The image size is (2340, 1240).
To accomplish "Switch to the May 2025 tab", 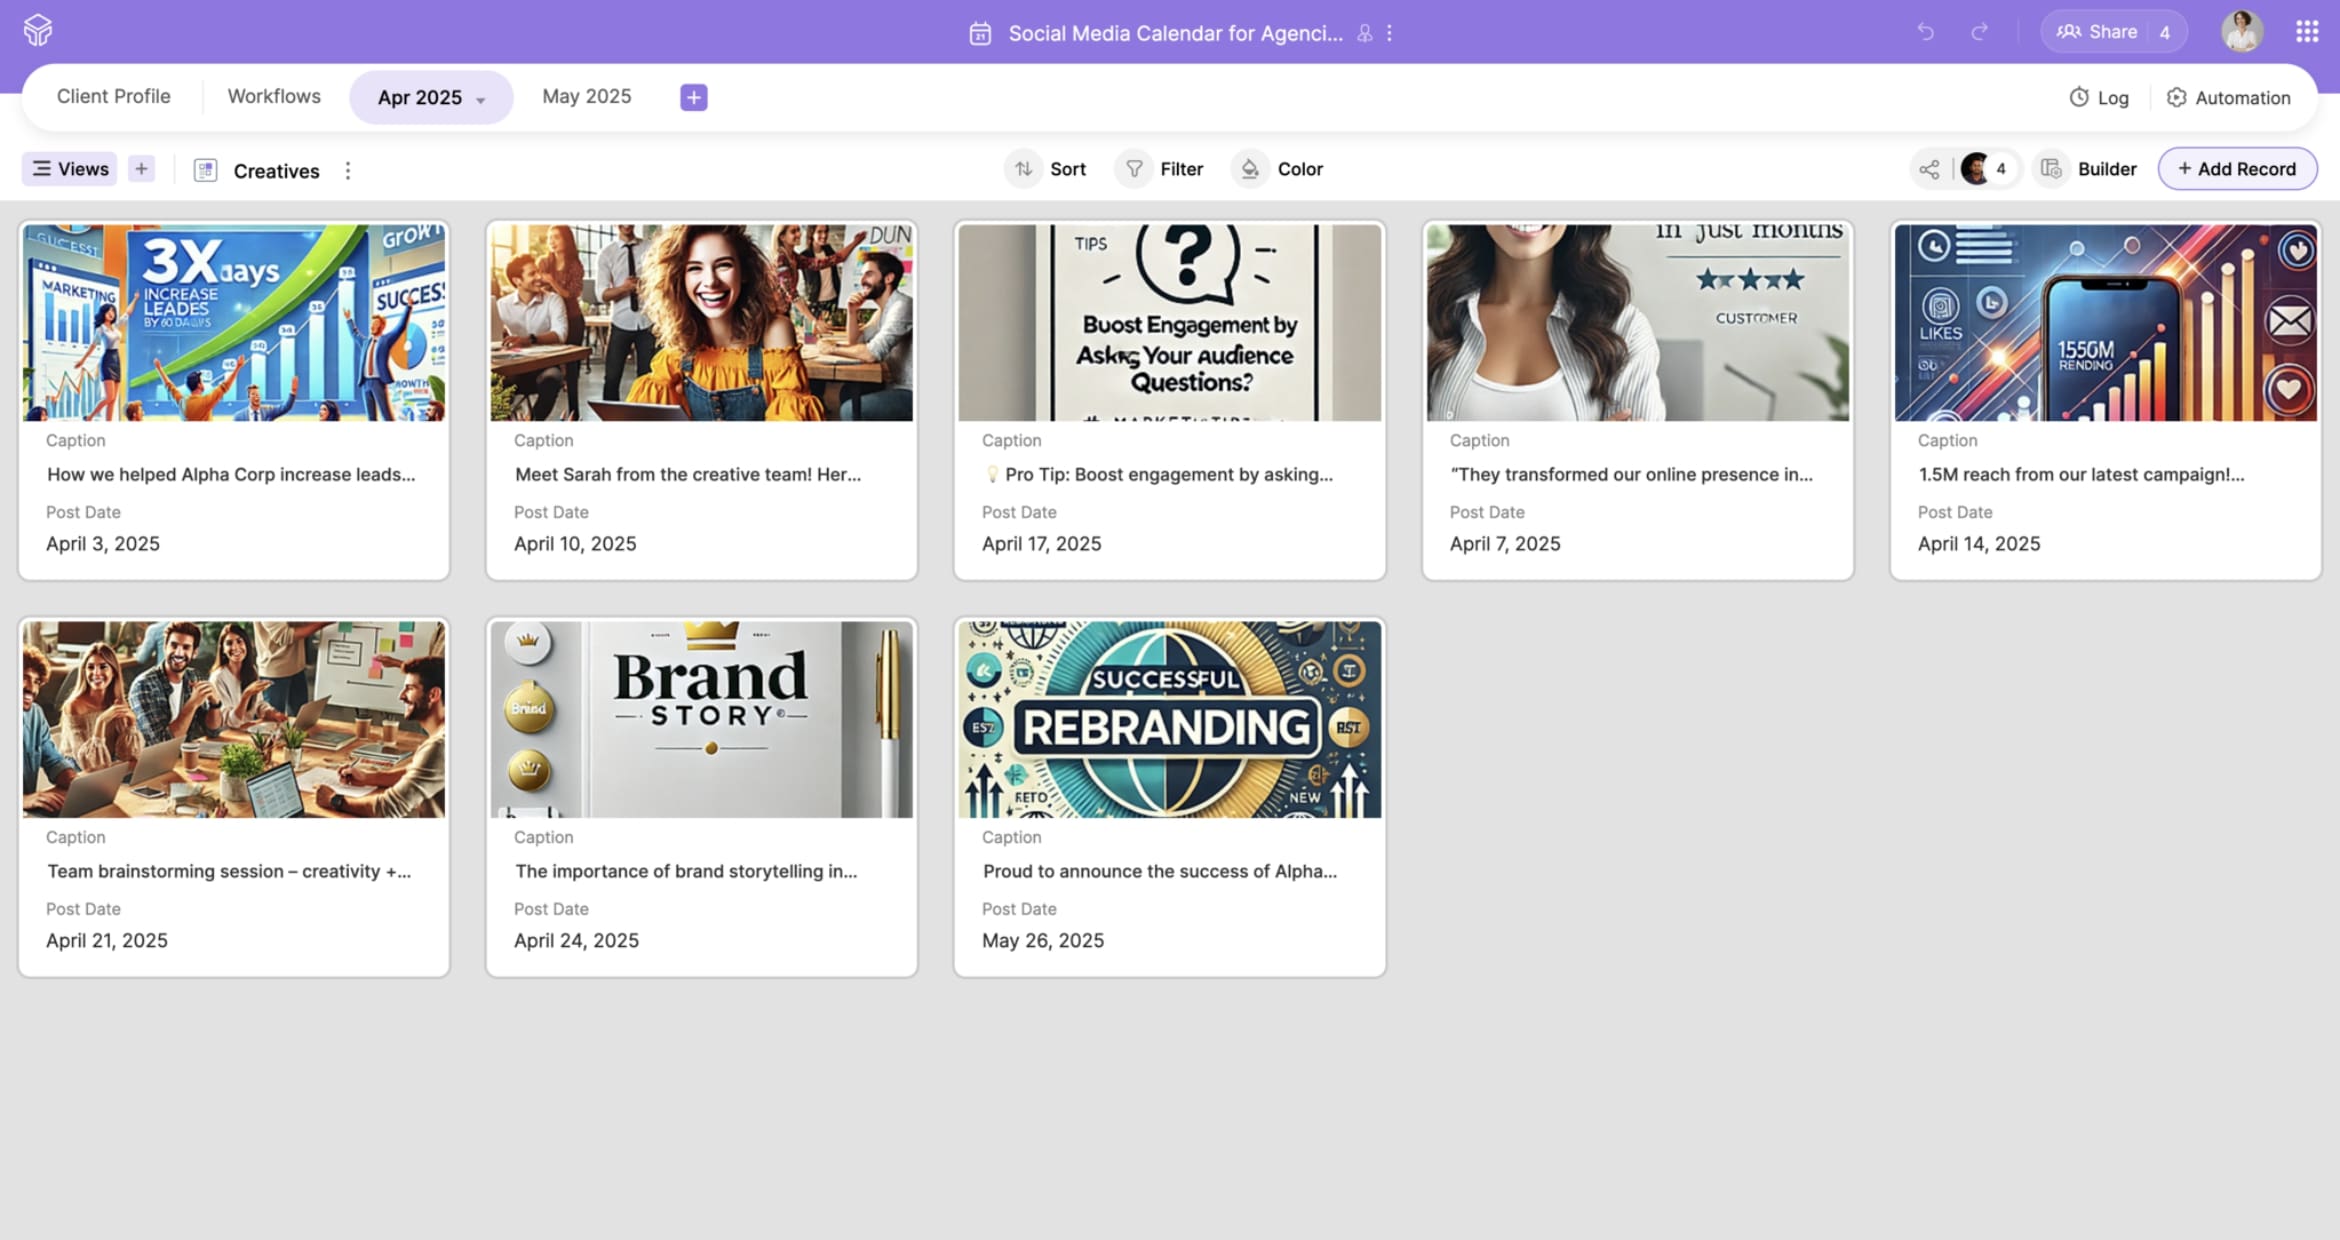I will pyautogui.click(x=586, y=96).
